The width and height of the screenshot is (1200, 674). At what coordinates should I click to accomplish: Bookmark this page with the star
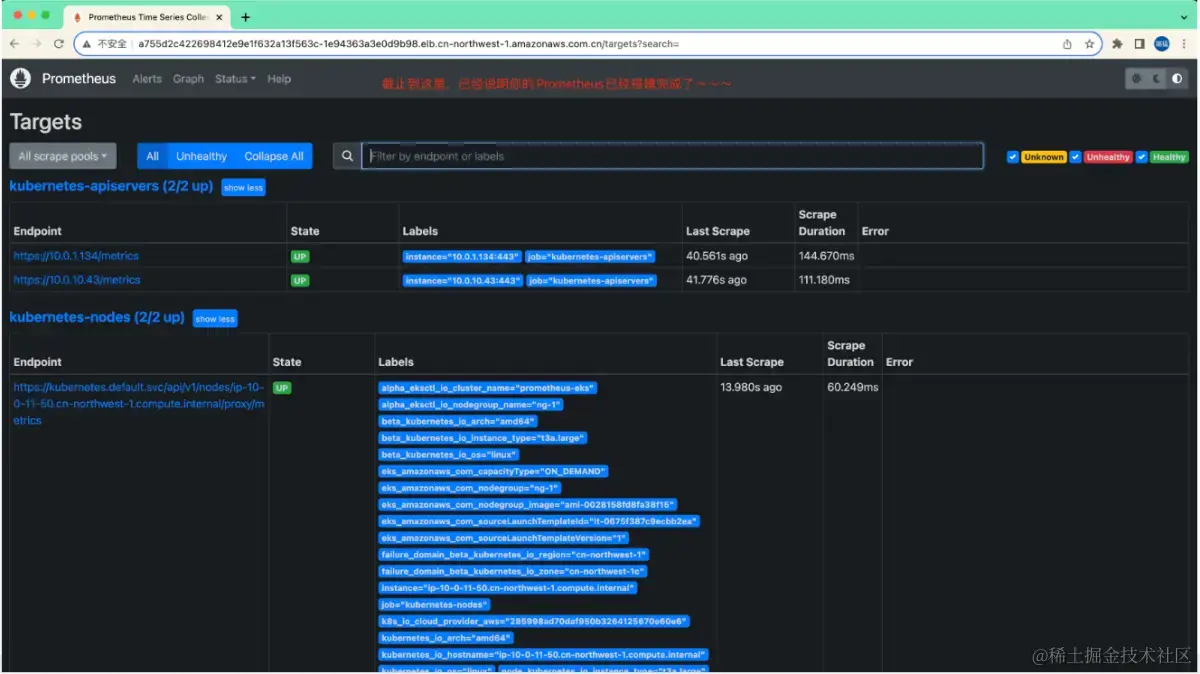pos(1089,44)
